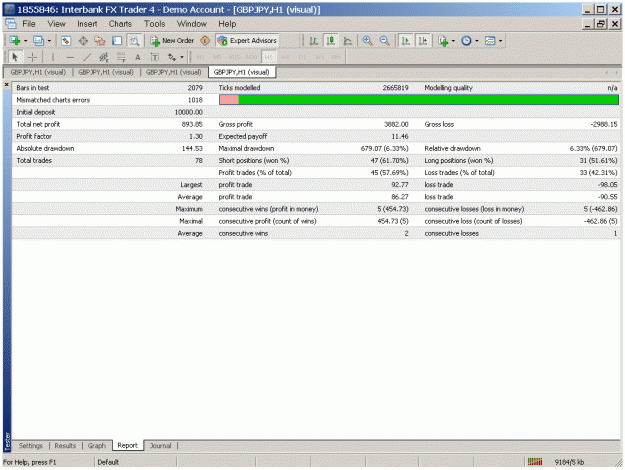The image size is (625, 470).
Task: Switch to bar chart view
Action: 314,41
